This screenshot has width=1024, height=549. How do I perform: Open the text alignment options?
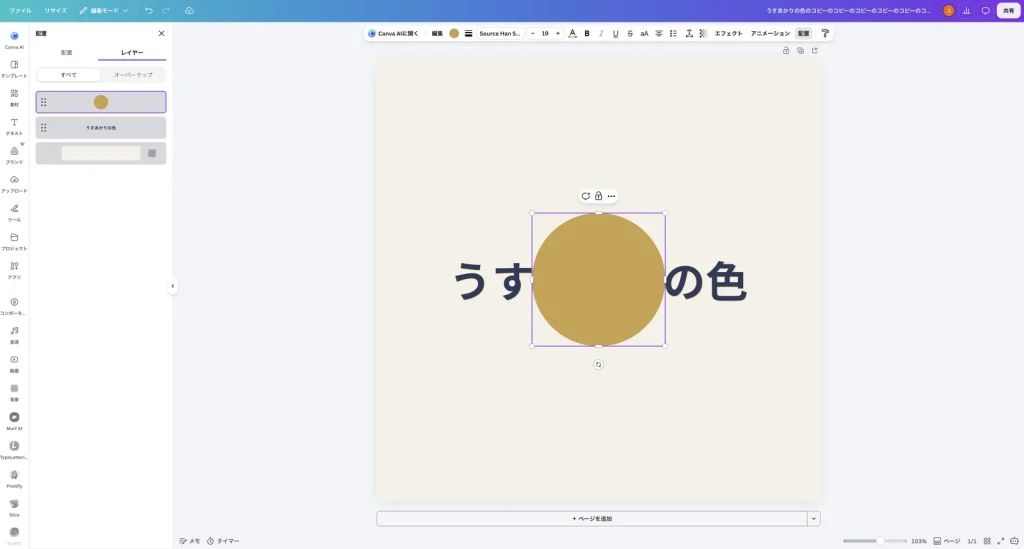[659, 33]
